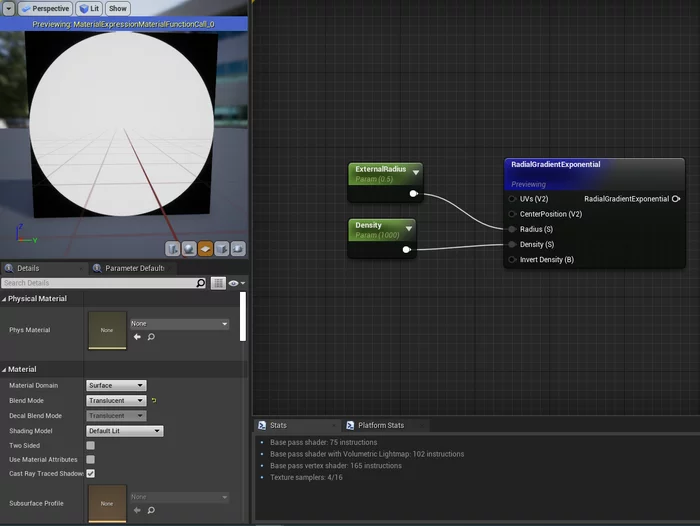
Task: Open the Decal Blend Mode dropdown
Action: (116, 416)
